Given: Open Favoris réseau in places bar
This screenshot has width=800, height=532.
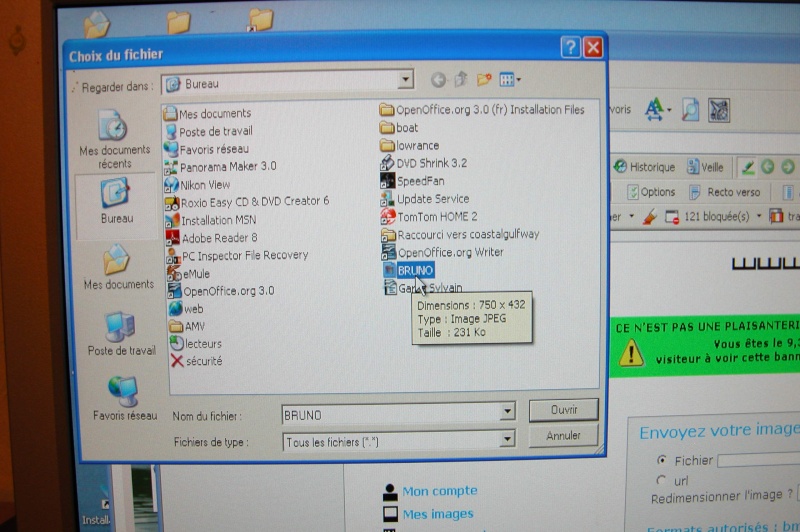Looking at the screenshot, I should pos(124,398).
